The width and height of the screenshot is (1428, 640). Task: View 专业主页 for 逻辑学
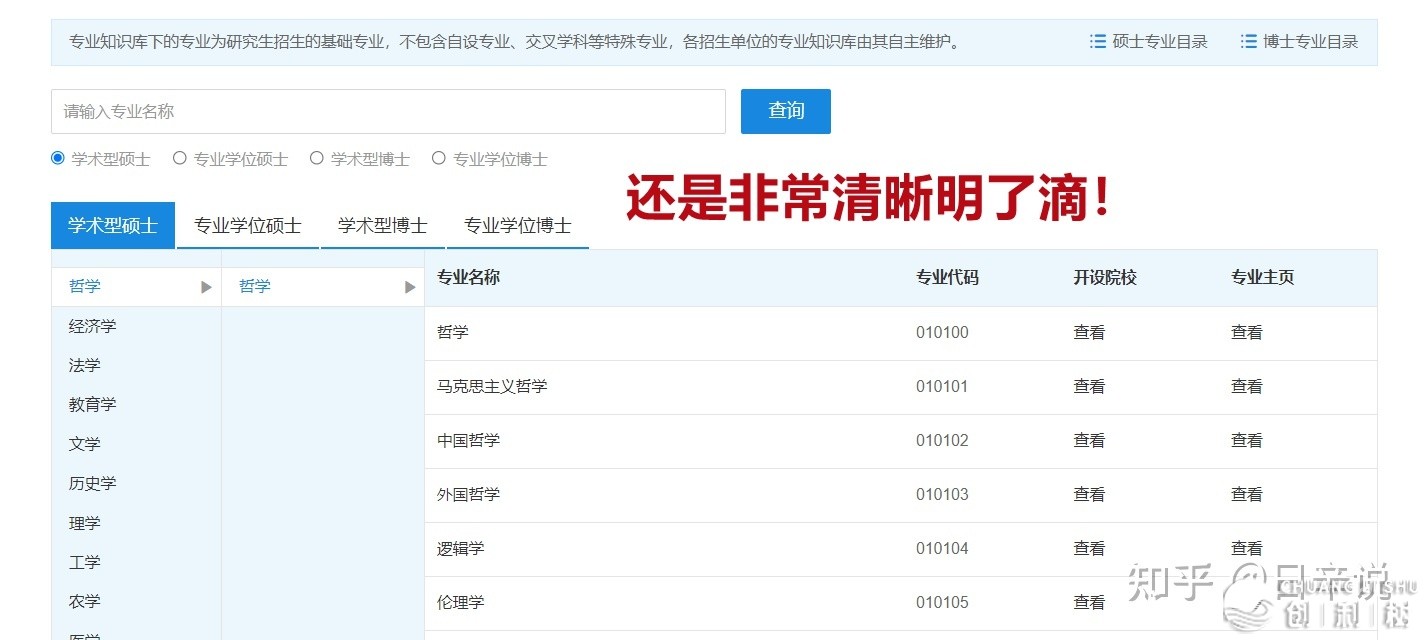[x=1247, y=548]
